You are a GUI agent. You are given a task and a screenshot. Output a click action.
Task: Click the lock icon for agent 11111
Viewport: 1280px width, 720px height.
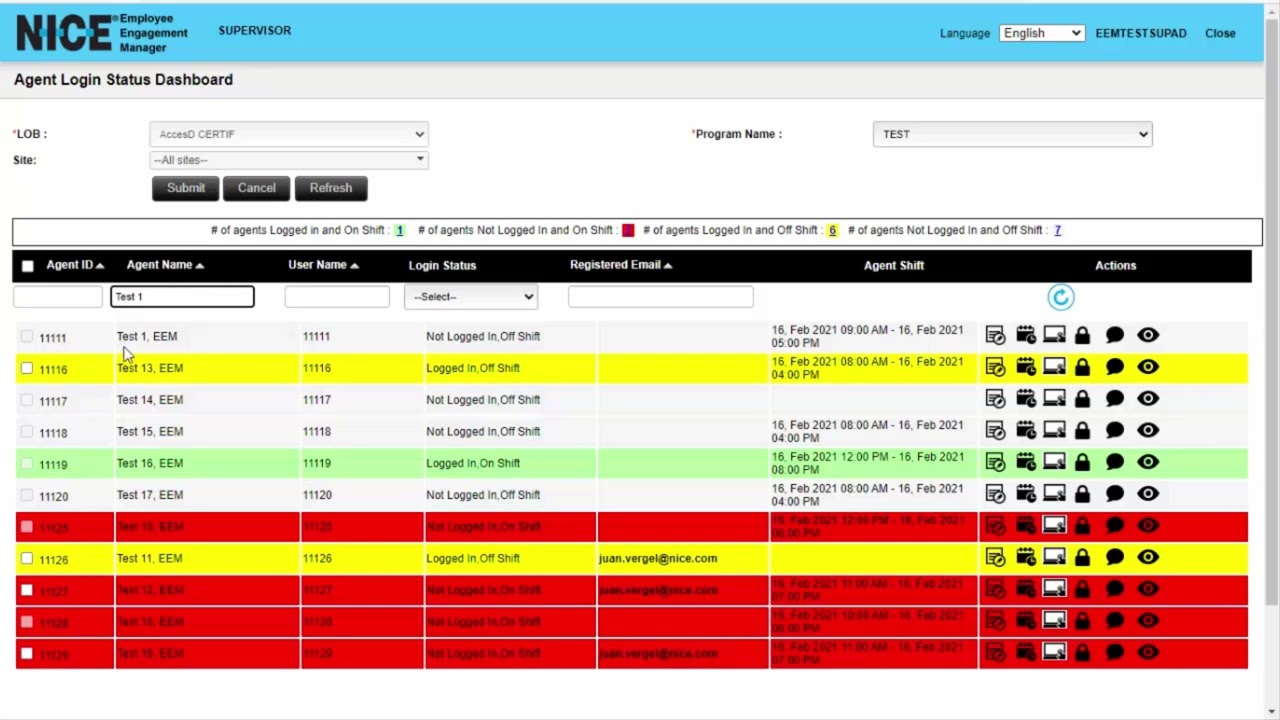click(1083, 336)
